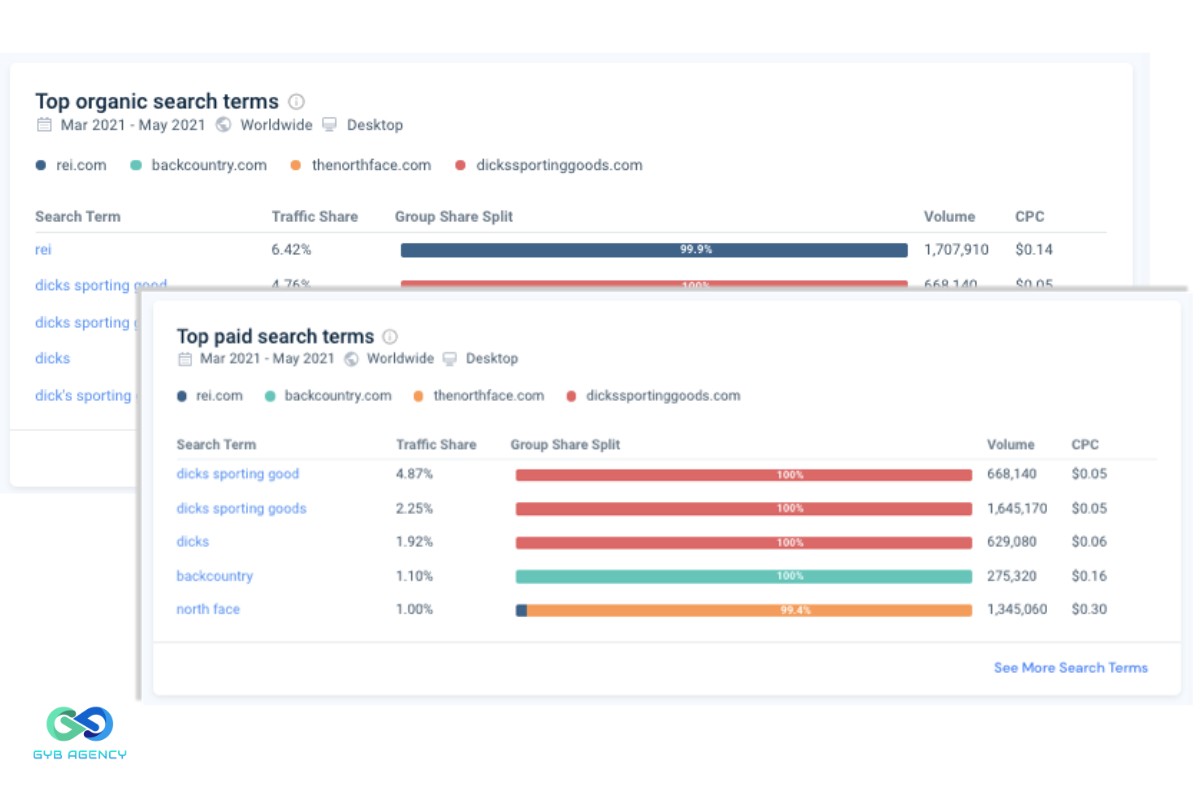
Task: Click Mar 2021 - May 2021 in paid panel
Action: (x=267, y=358)
